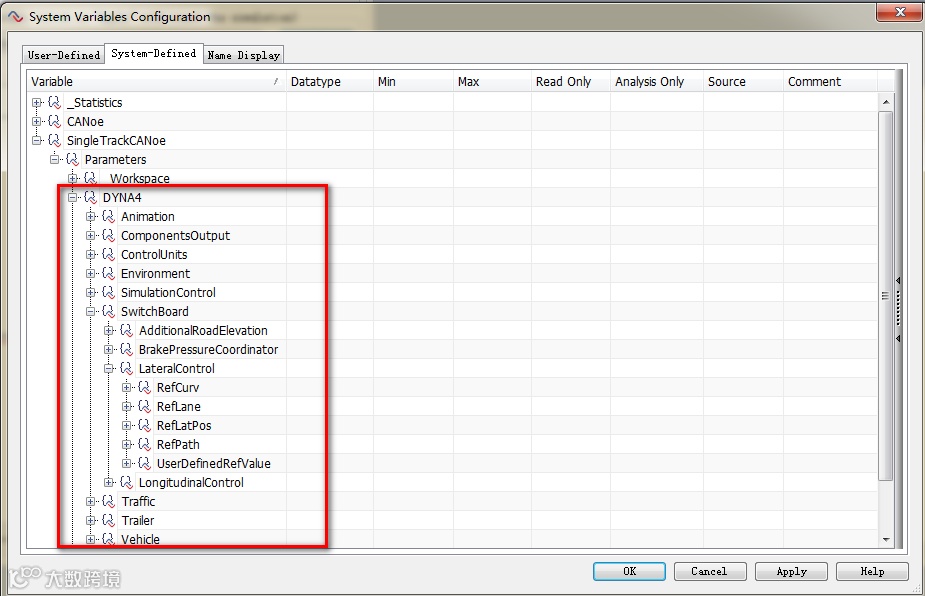Switch to the User-Defined tab
925x596 pixels.
pos(64,55)
